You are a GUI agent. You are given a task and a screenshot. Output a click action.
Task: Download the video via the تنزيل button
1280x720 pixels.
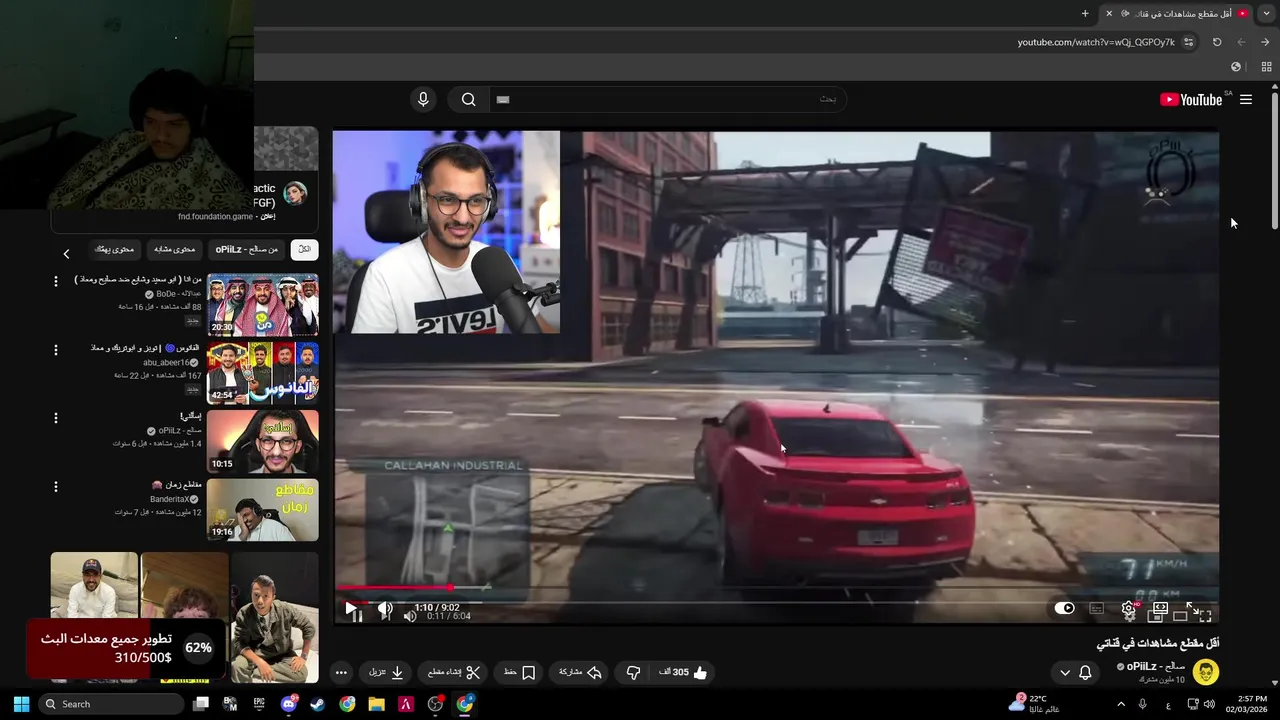tap(386, 673)
